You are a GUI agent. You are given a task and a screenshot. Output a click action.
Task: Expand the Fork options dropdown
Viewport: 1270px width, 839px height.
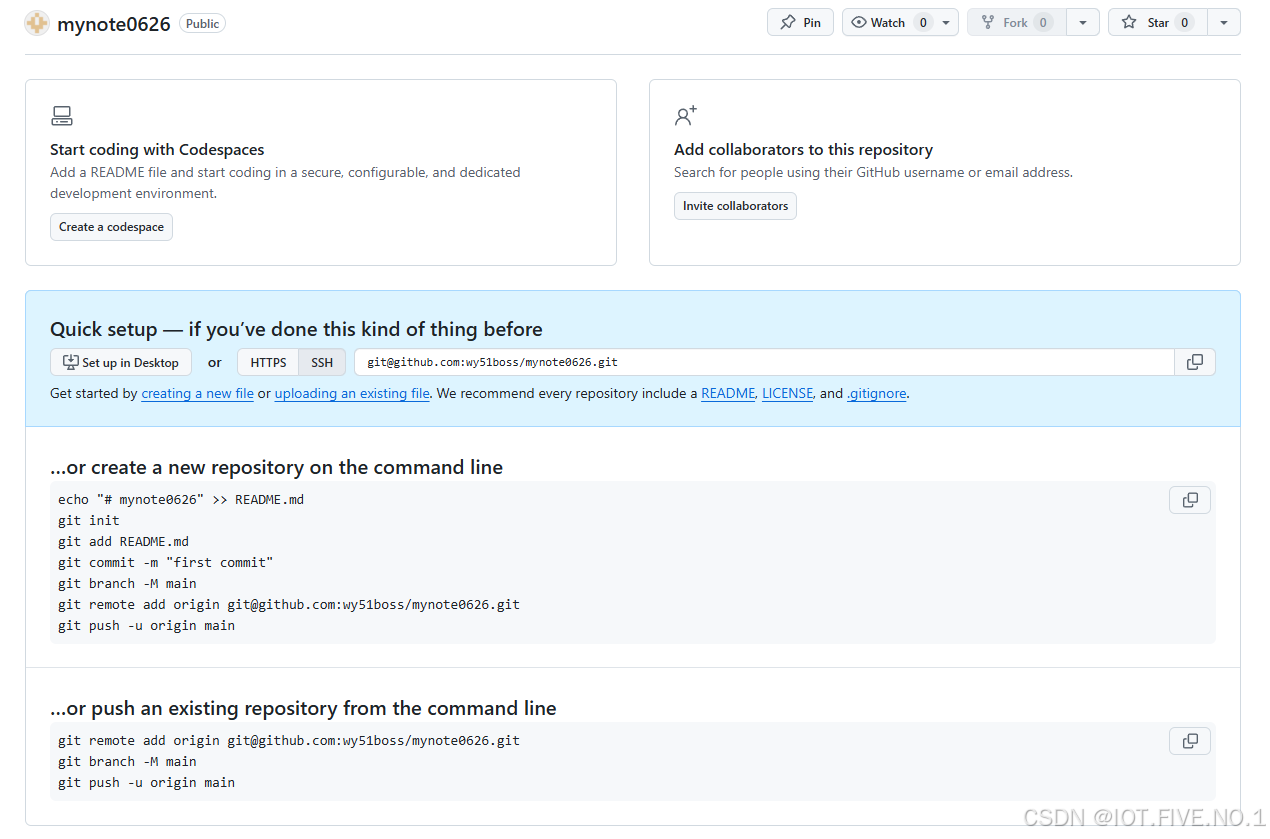[x=1083, y=21]
